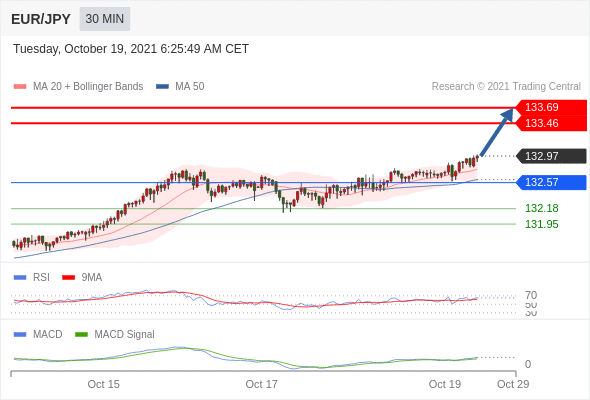Viewport: 590px width, 400px height.
Task: Click the blue upward forecast arrow
Action: tap(497, 132)
